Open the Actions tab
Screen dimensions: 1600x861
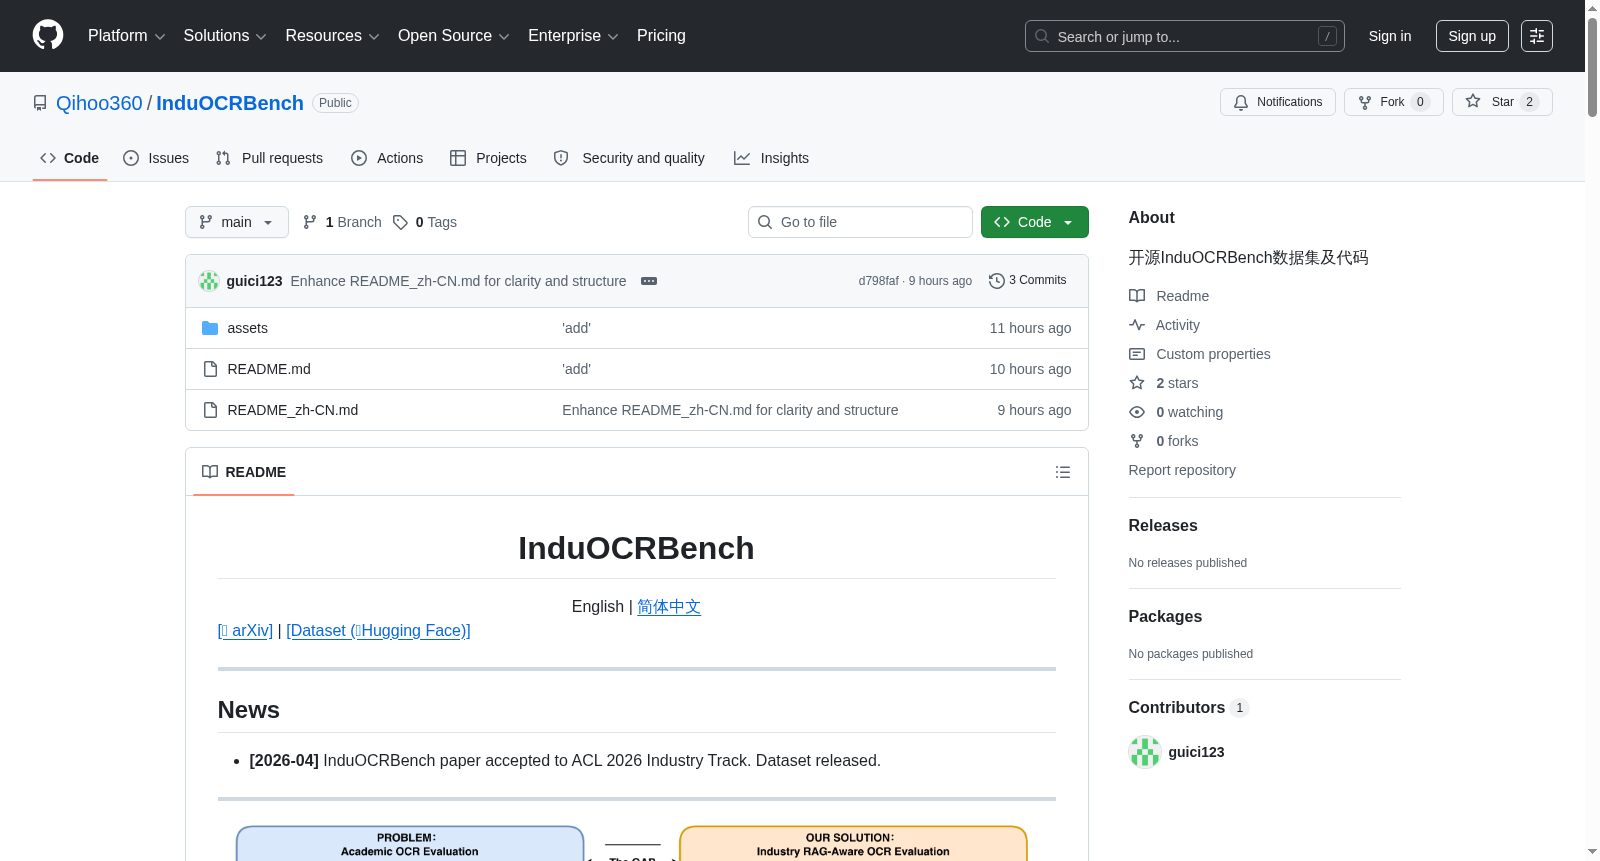387,158
